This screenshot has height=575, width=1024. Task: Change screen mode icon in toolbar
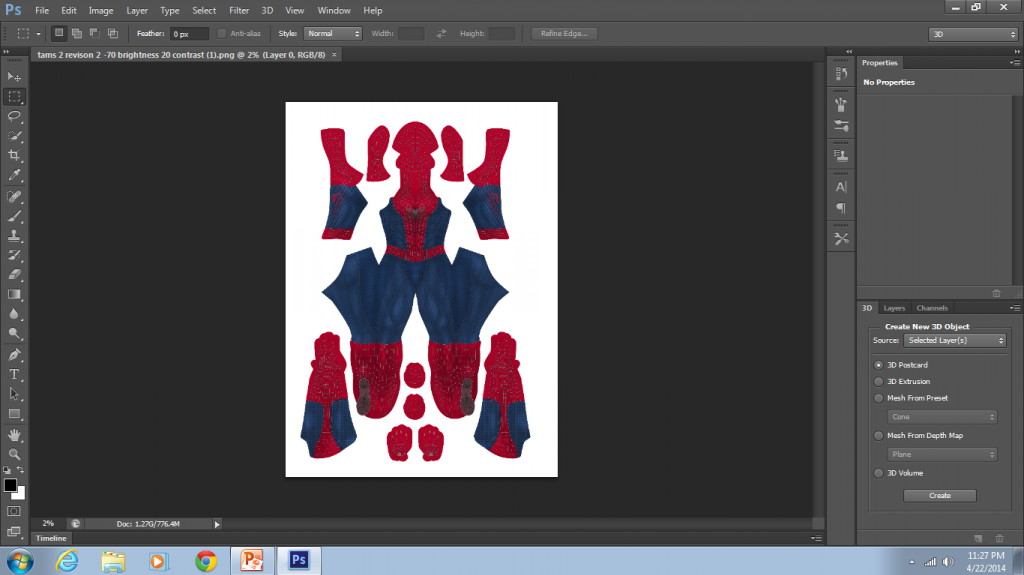click(14, 531)
